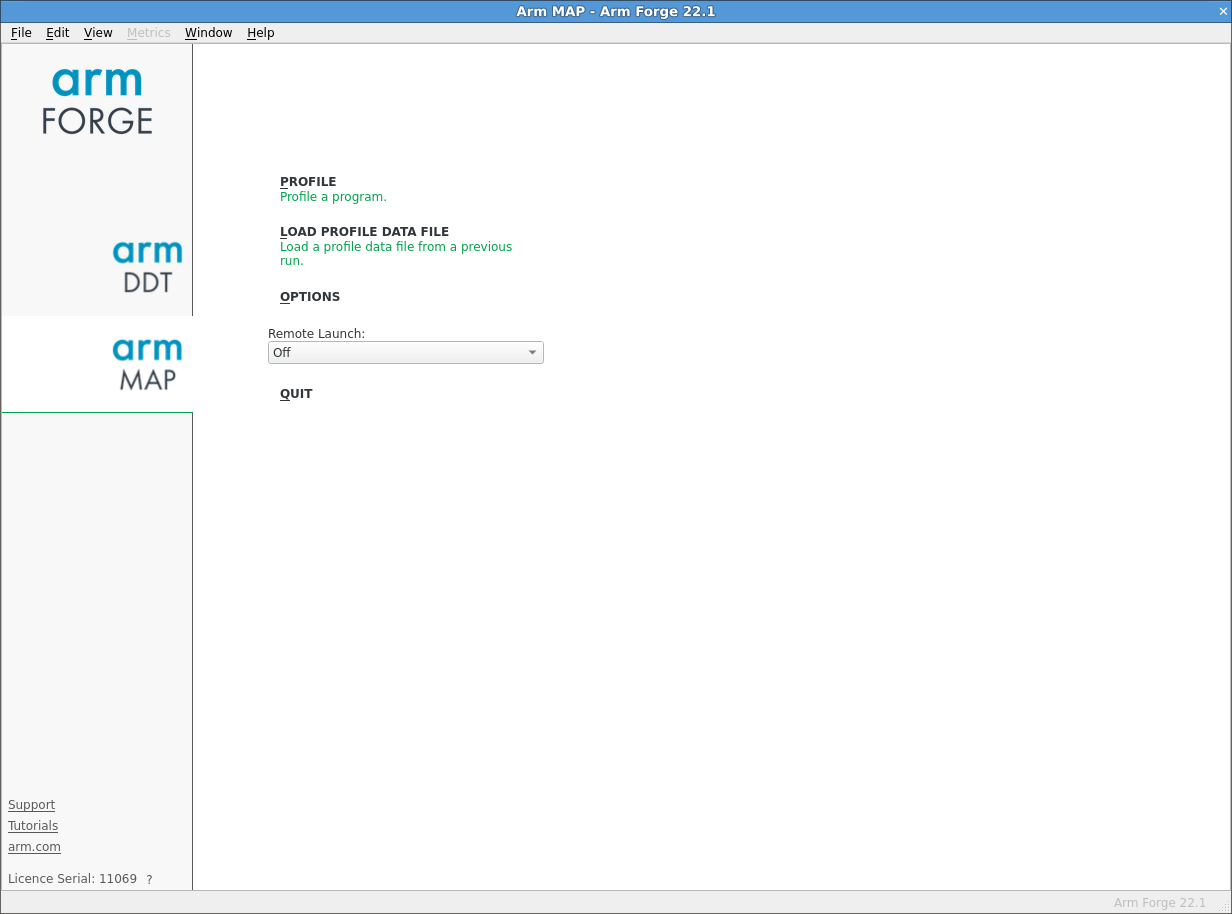The image size is (1232, 914).
Task: Click LOAD PROFILE DATA FILE
Action: coord(364,232)
